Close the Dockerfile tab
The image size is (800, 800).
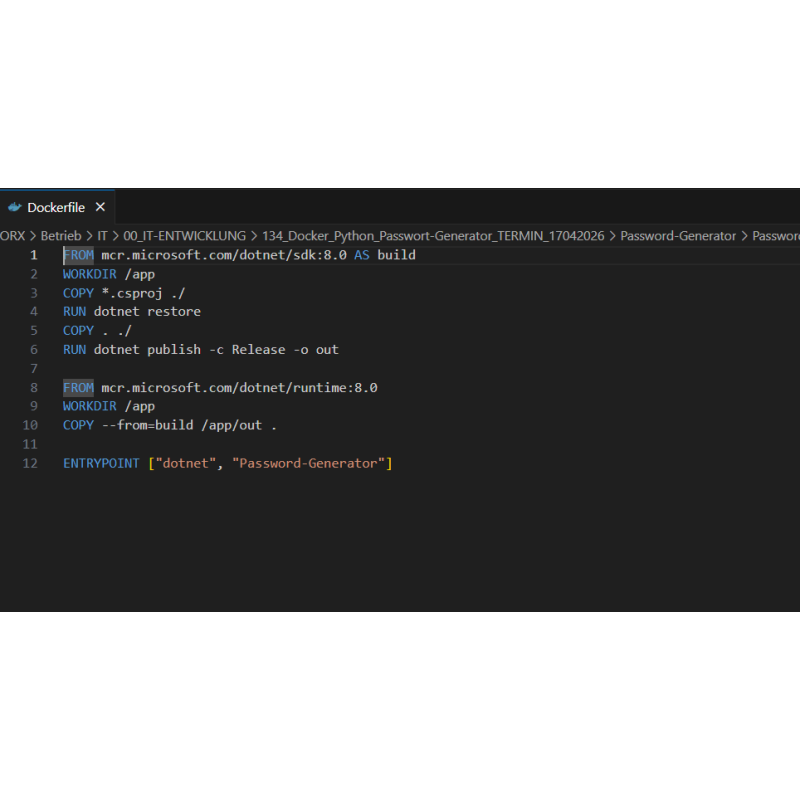coord(99,207)
